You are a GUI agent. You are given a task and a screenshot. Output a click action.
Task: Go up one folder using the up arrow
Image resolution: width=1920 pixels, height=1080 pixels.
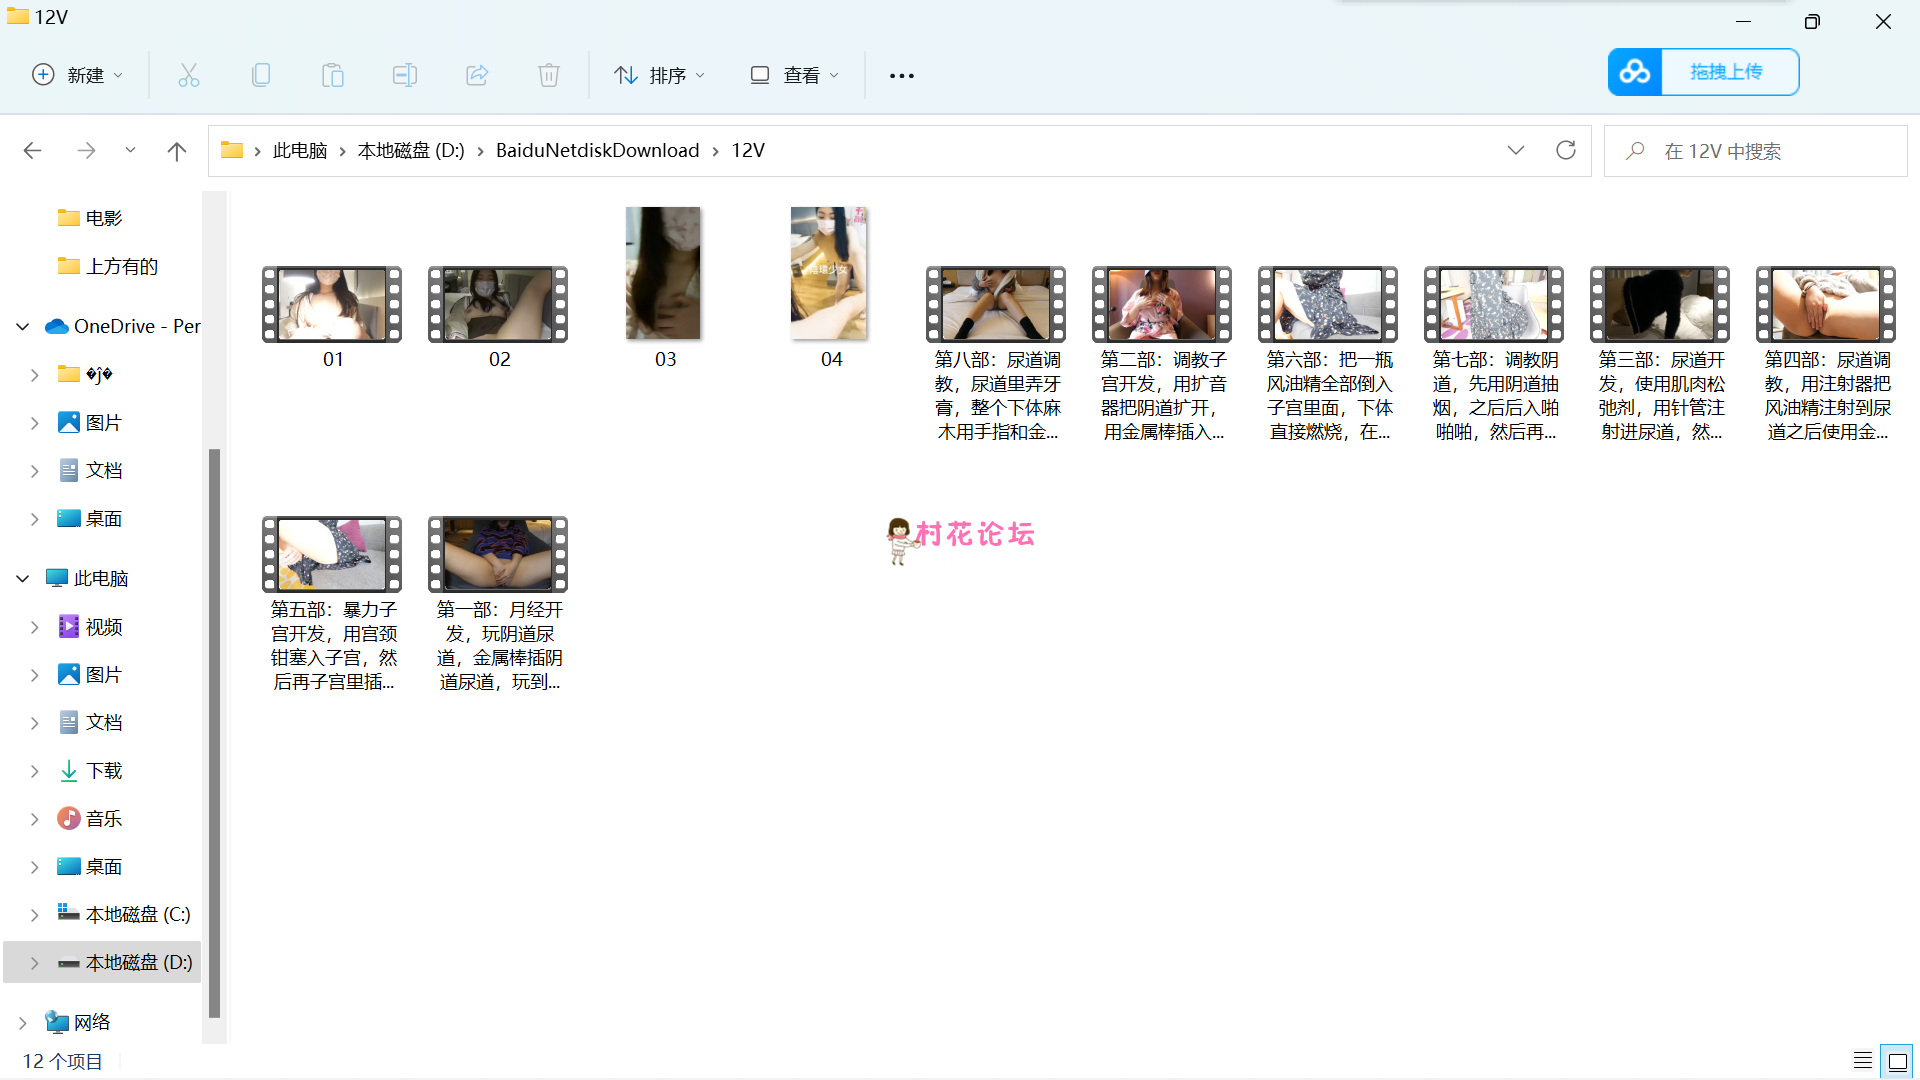[177, 150]
